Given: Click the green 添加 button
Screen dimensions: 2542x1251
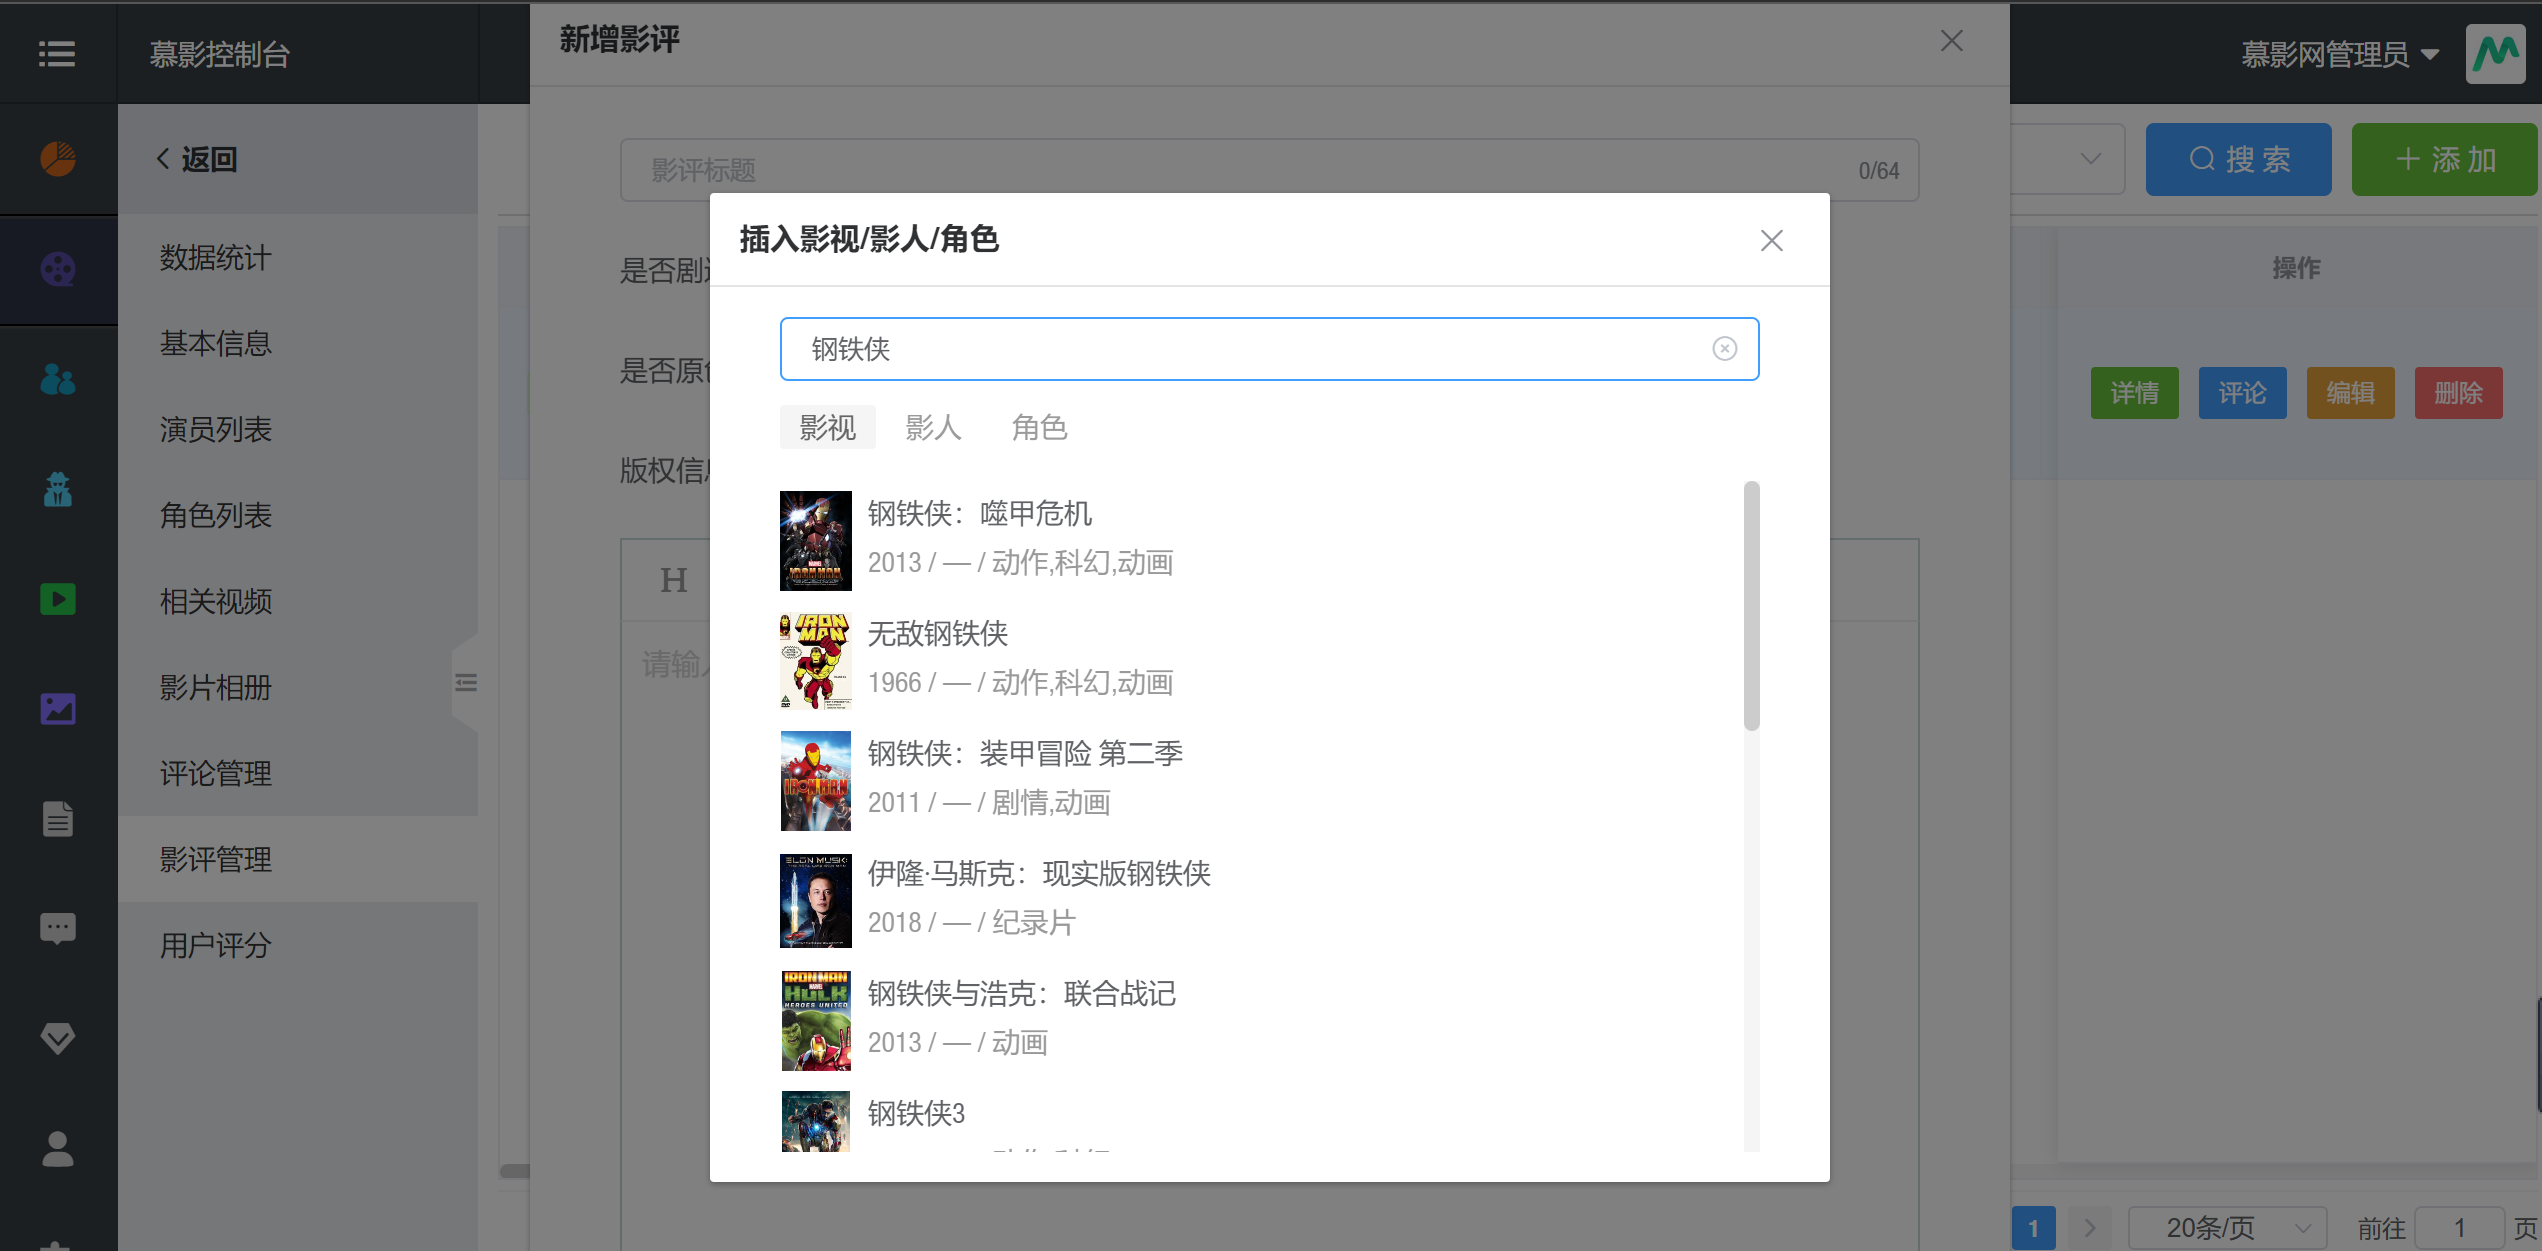Looking at the screenshot, I should (2444, 159).
